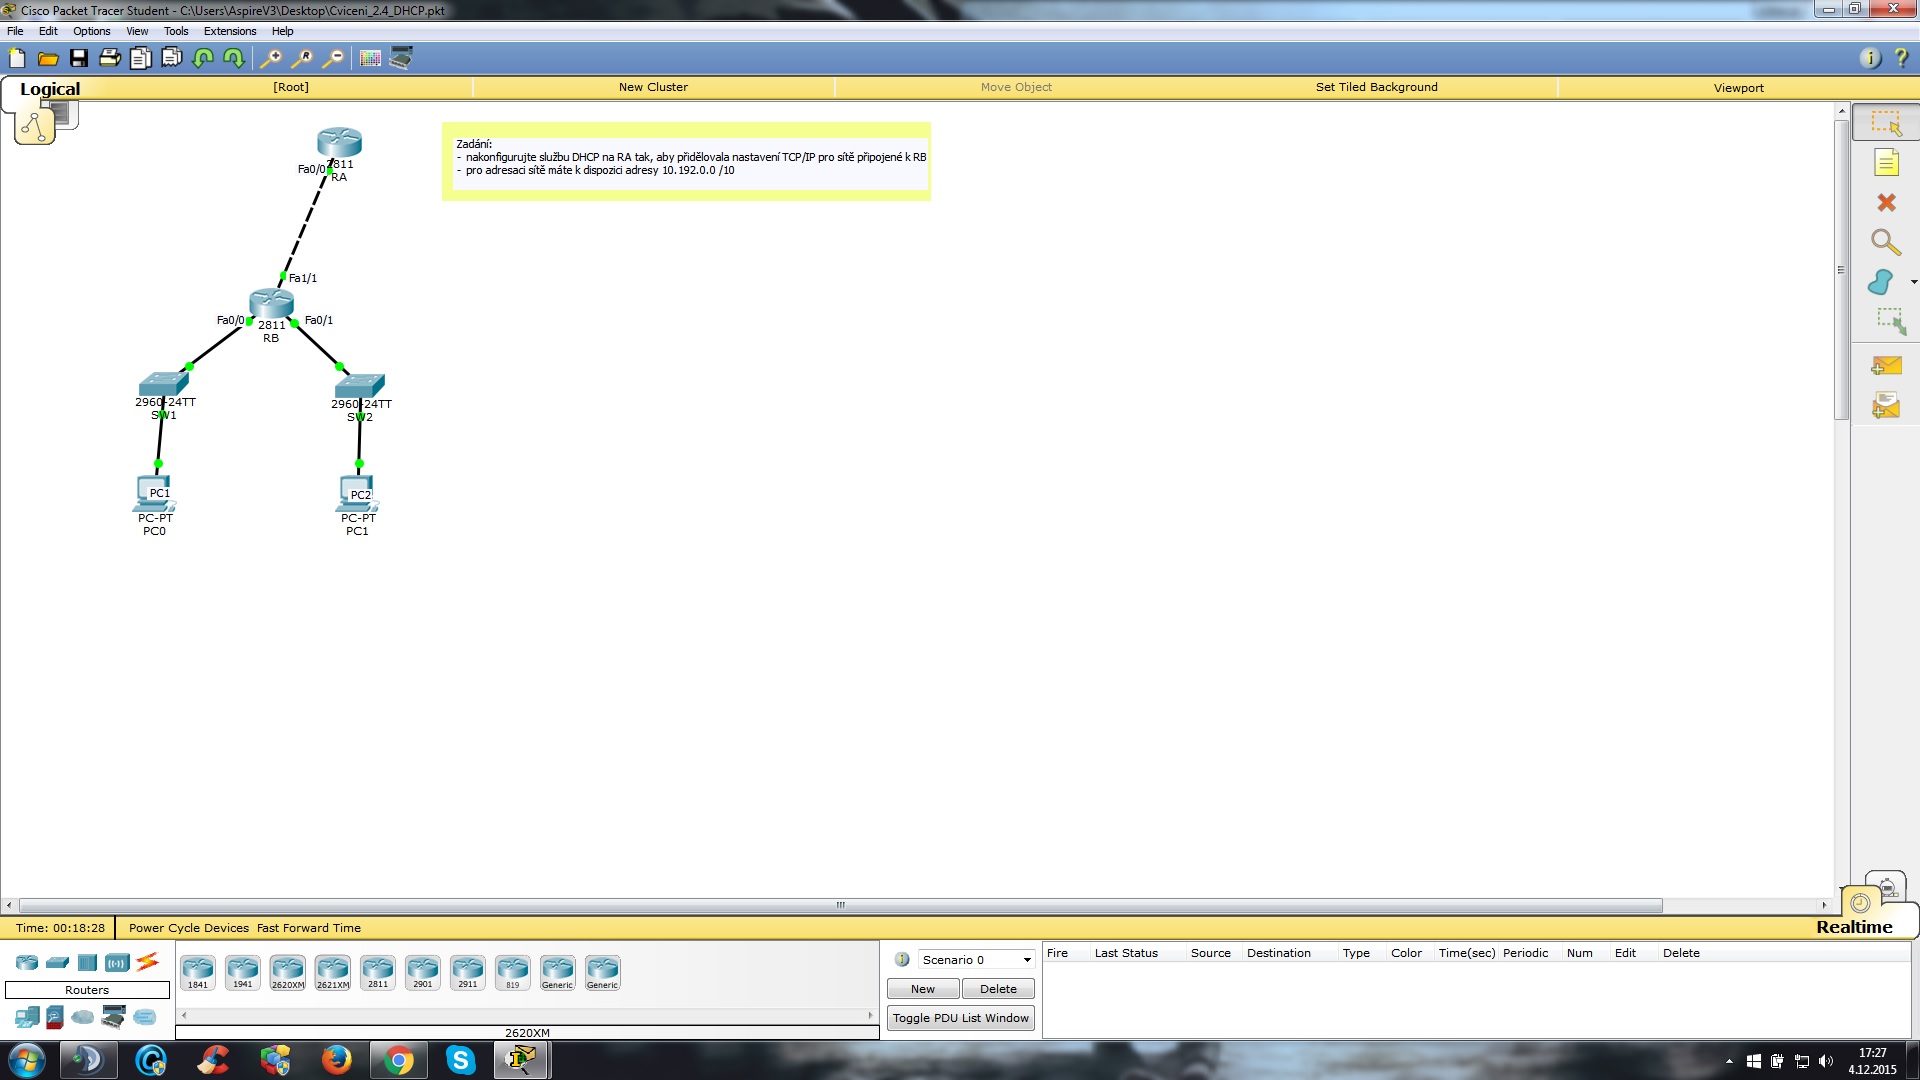Click Set Tiled Background
This screenshot has height=1080, width=1920.
(x=1376, y=87)
